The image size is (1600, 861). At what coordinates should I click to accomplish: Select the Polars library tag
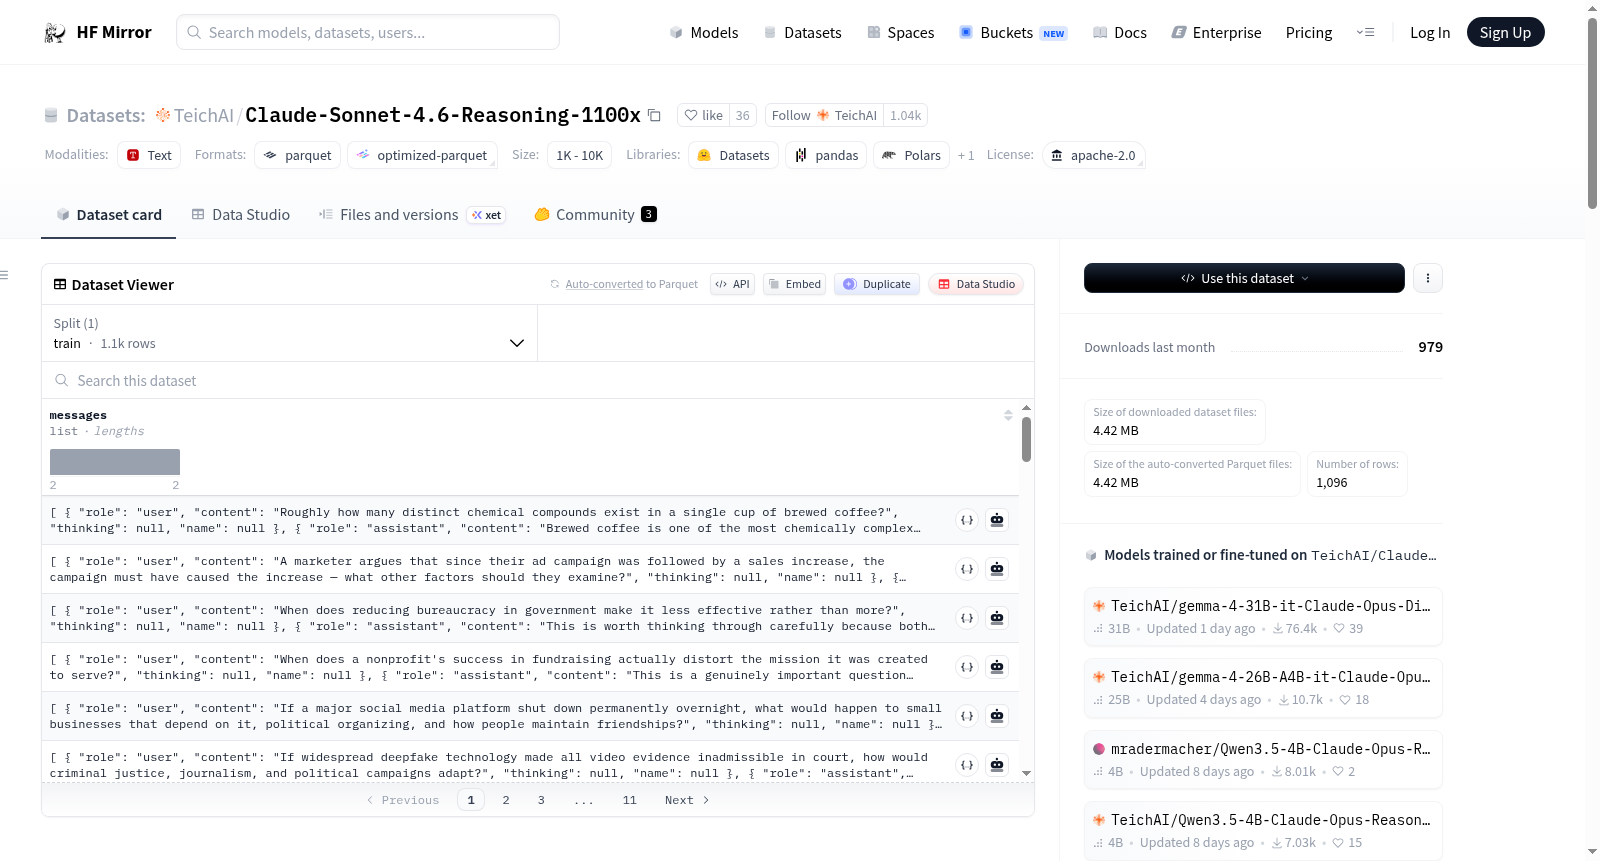[911, 155]
